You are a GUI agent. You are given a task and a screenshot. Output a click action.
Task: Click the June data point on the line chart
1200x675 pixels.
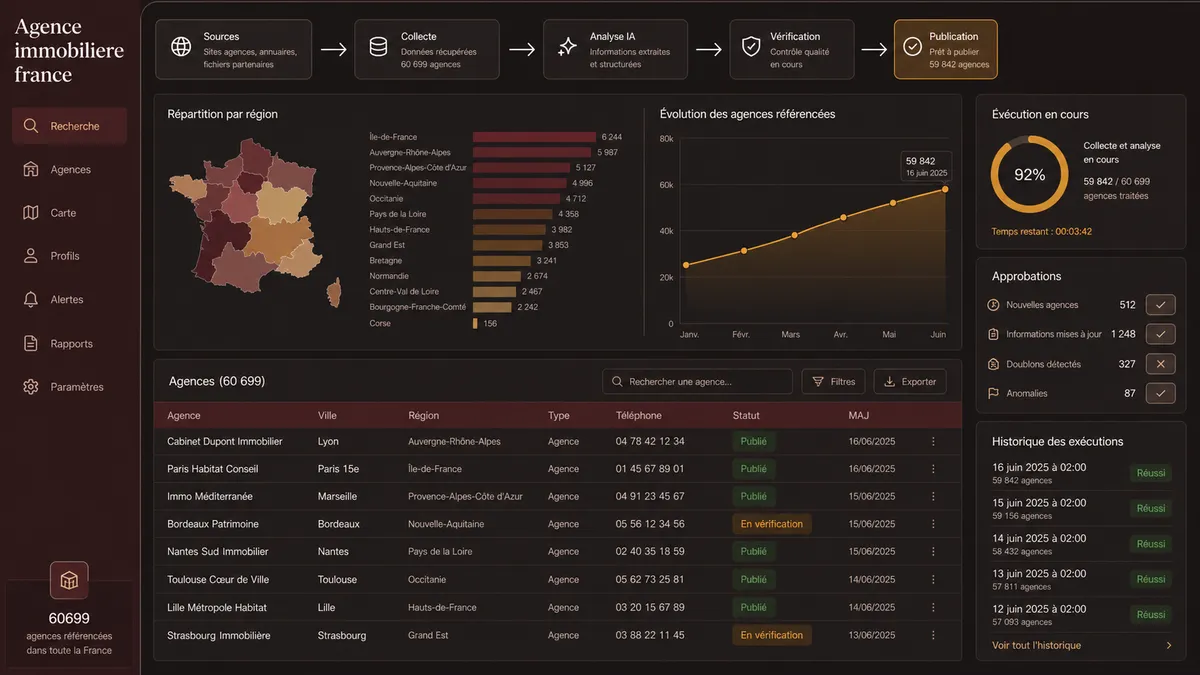(x=944, y=189)
